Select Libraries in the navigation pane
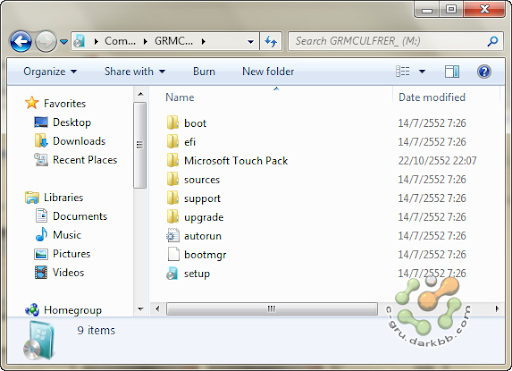 (63, 197)
